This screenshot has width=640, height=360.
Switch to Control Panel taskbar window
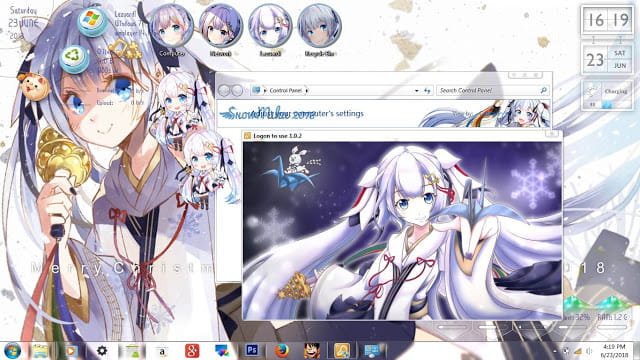click(372, 351)
